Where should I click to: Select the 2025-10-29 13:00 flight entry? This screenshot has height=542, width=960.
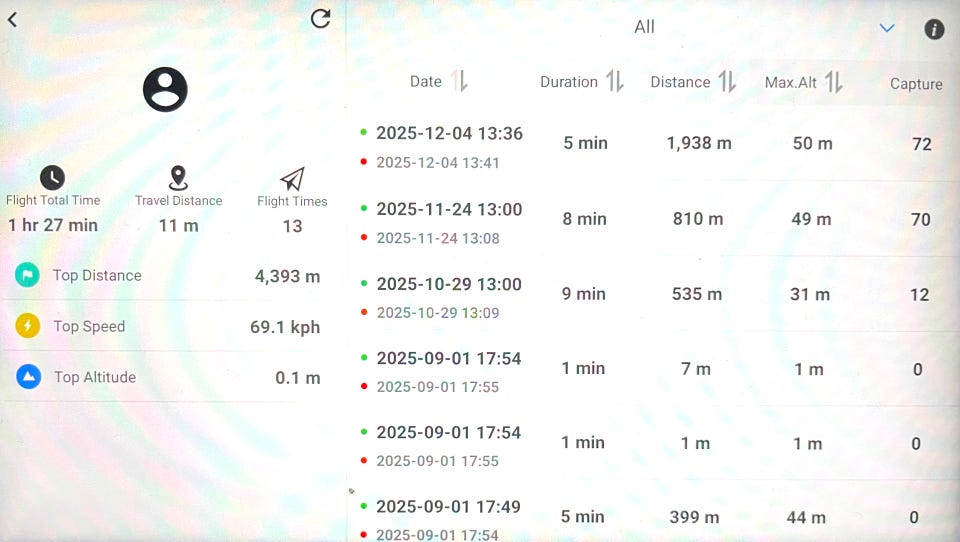(449, 285)
